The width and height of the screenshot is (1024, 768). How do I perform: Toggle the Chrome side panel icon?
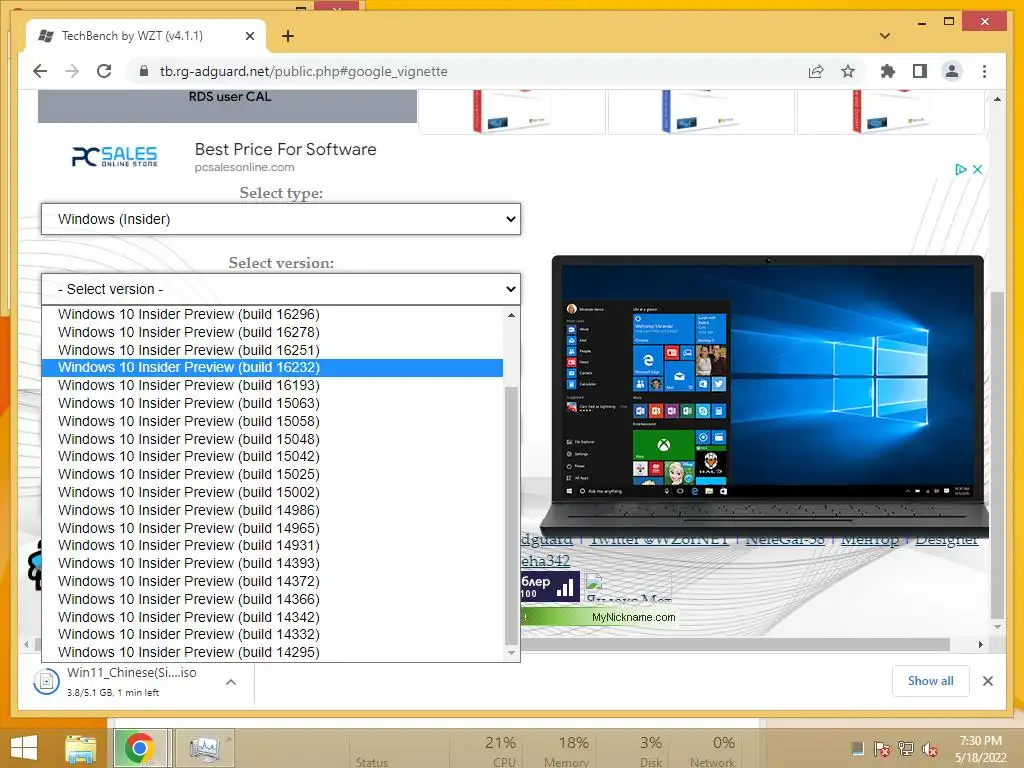[x=920, y=71]
